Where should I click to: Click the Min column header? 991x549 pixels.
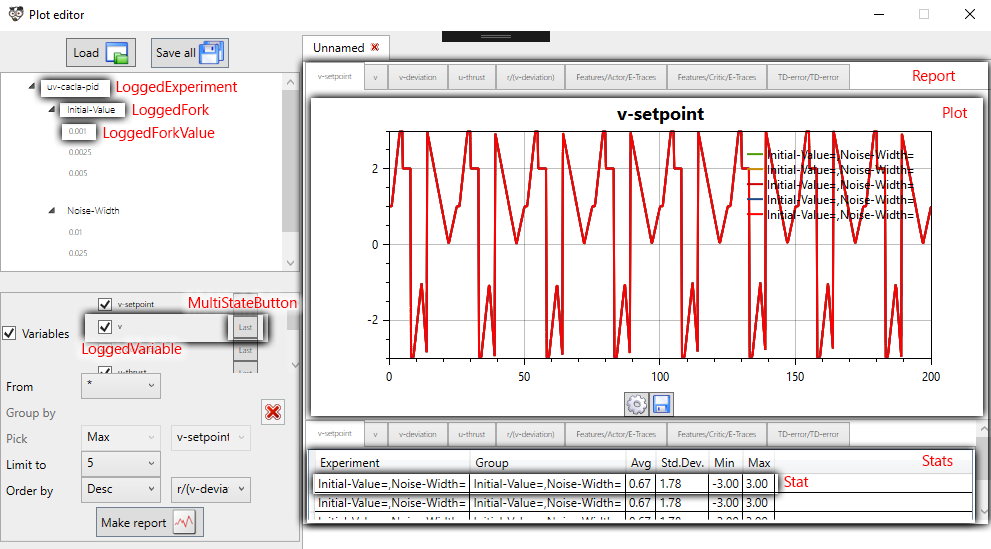[x=725, y=462]
